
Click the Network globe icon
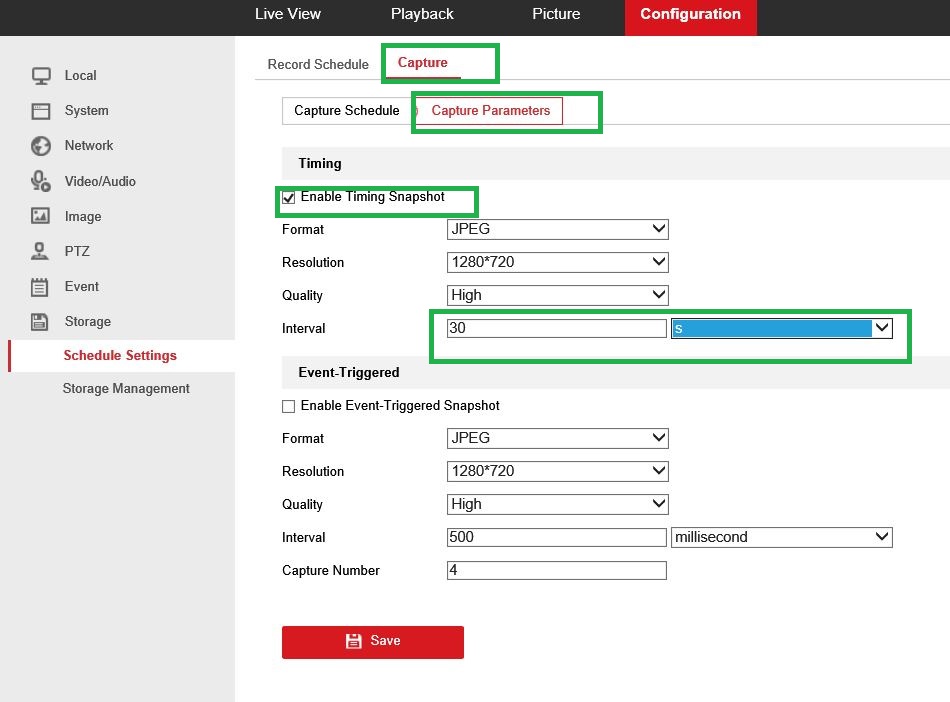click(41, 146)
